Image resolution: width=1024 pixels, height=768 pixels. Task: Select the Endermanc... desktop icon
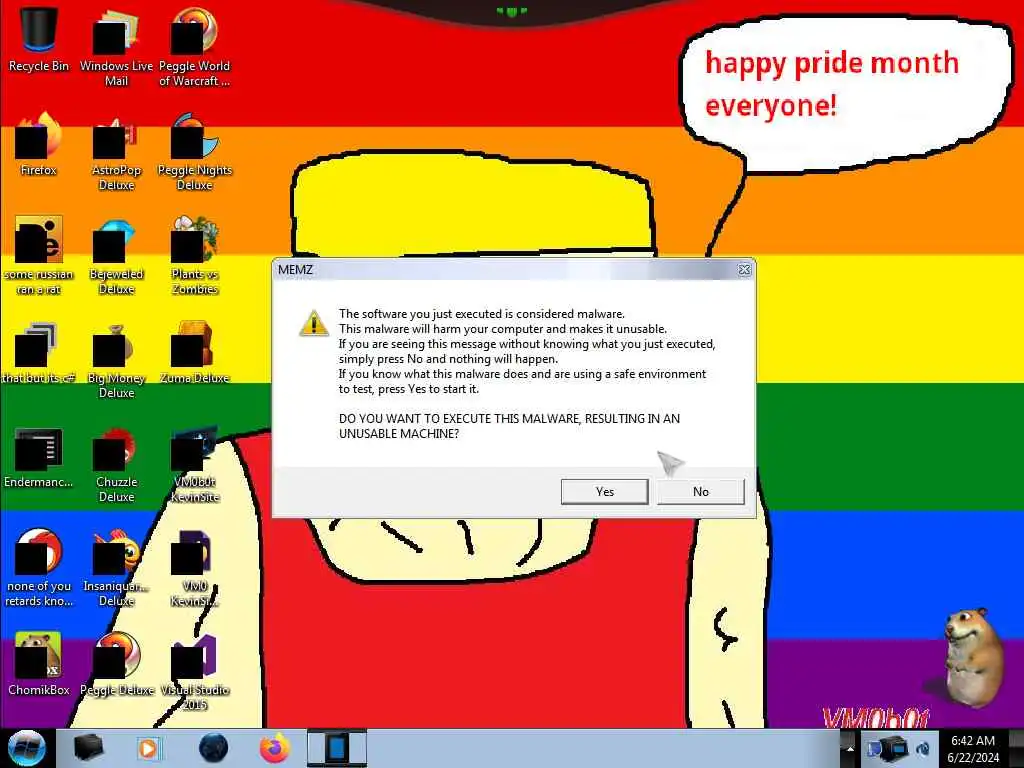[x=39, y=457]
